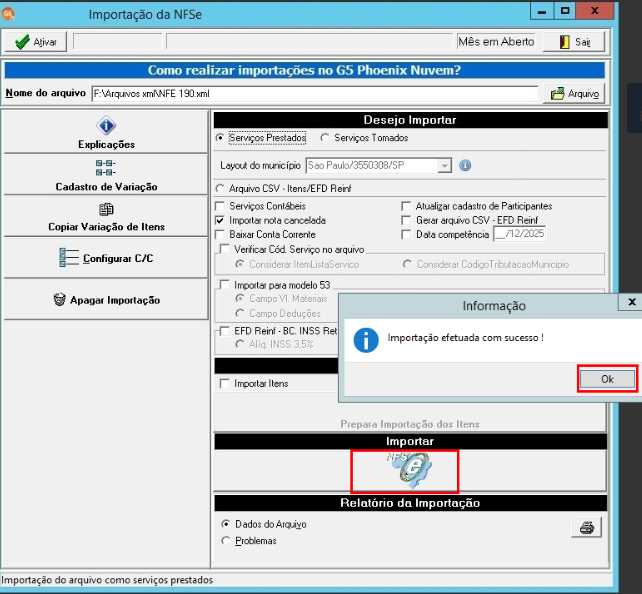Click Ok in Informação dialog

tap(607, 379)
